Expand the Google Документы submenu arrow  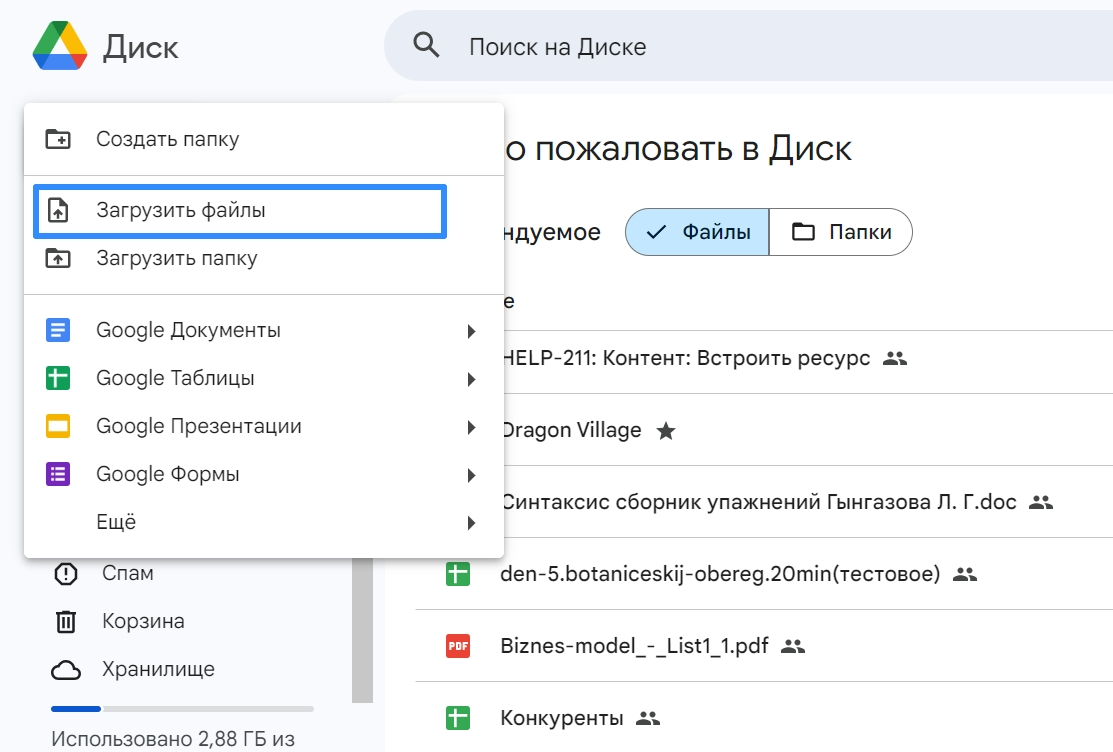[471, 331]
